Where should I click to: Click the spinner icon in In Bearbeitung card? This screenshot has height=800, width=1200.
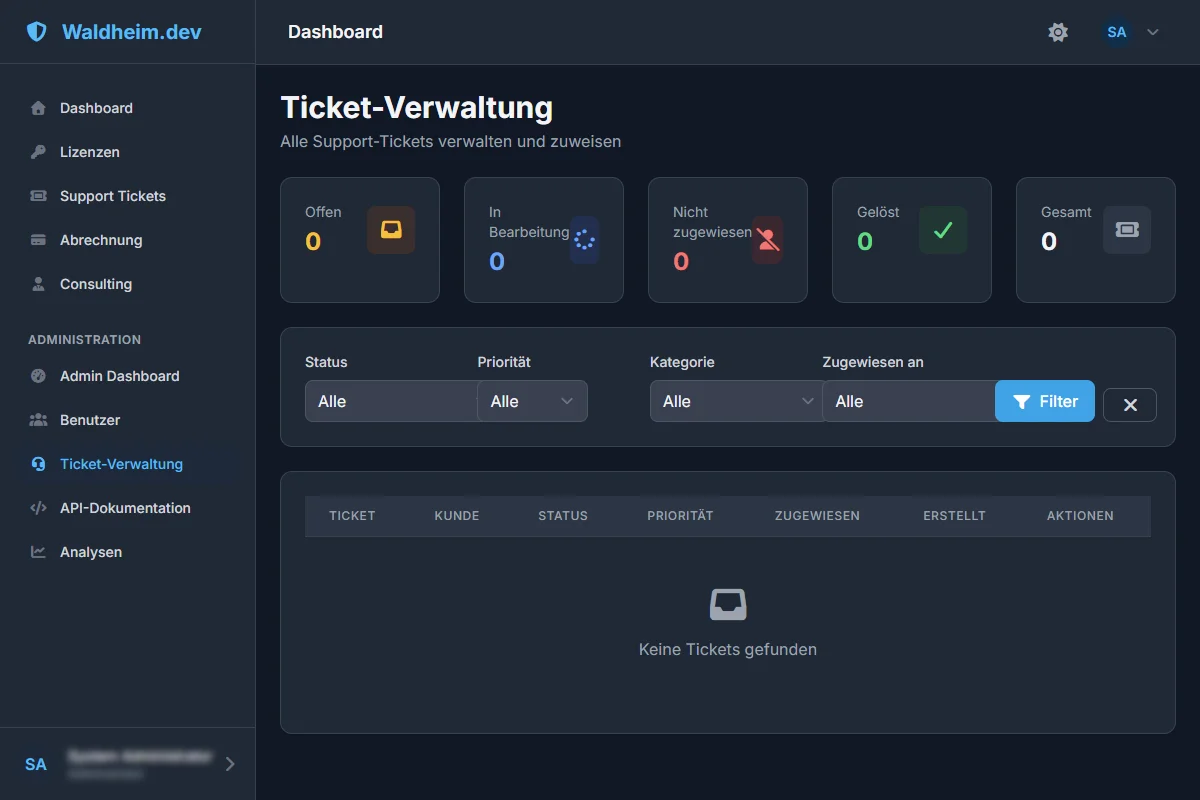(x=585, y=240)
